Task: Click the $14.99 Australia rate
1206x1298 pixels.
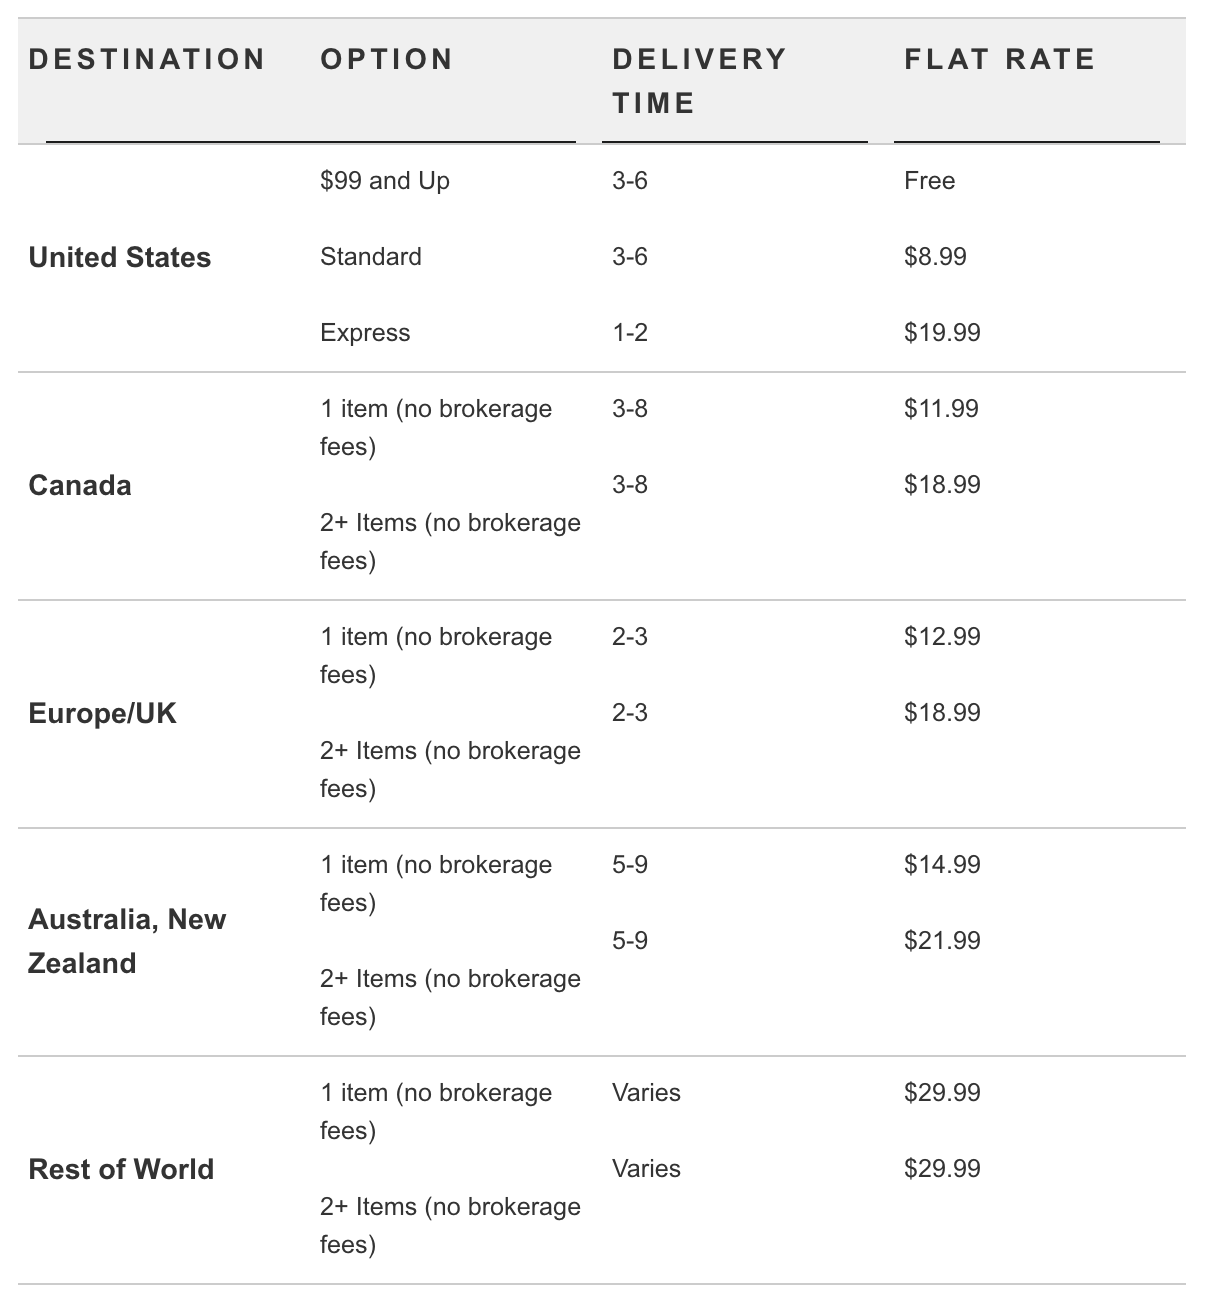Action: pyautogui.click(x=942, y=865)
